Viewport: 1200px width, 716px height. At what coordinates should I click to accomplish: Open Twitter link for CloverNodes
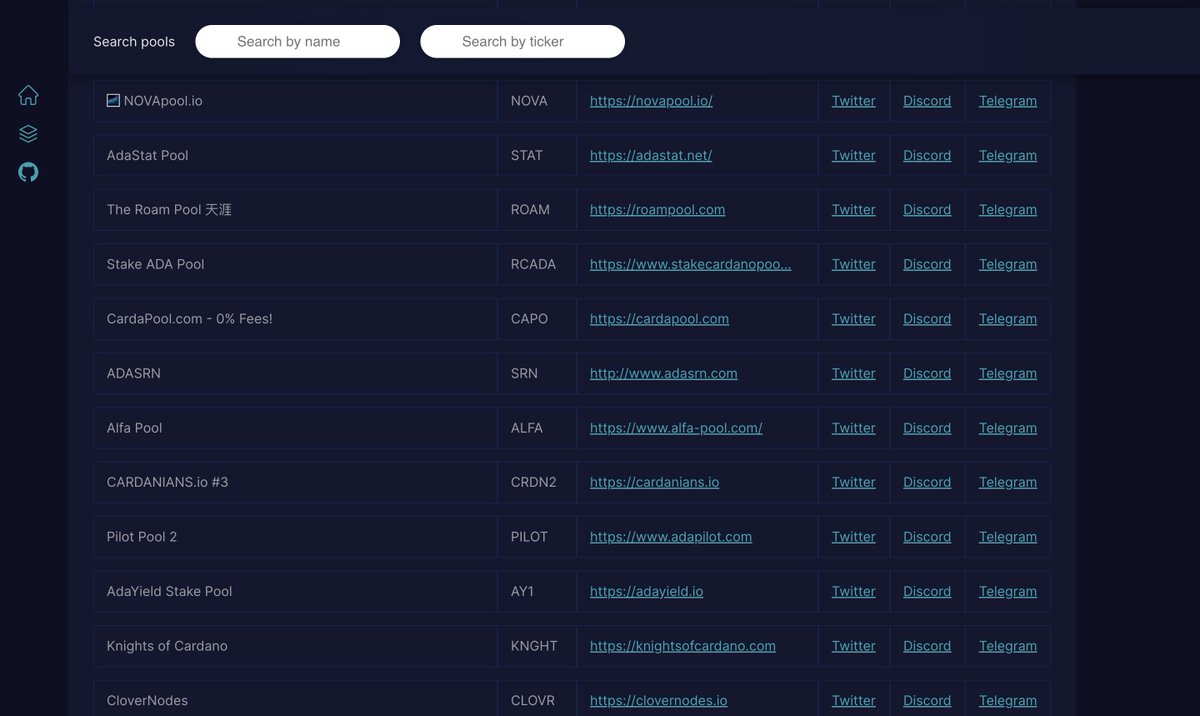pos(853,701)
